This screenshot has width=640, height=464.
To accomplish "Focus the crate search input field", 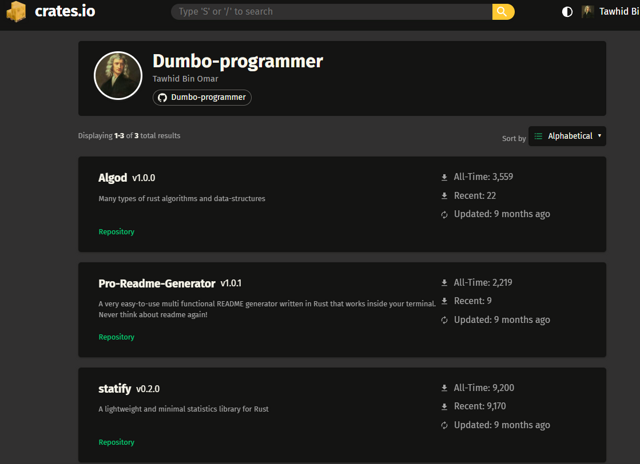I will tap(331, 12).
